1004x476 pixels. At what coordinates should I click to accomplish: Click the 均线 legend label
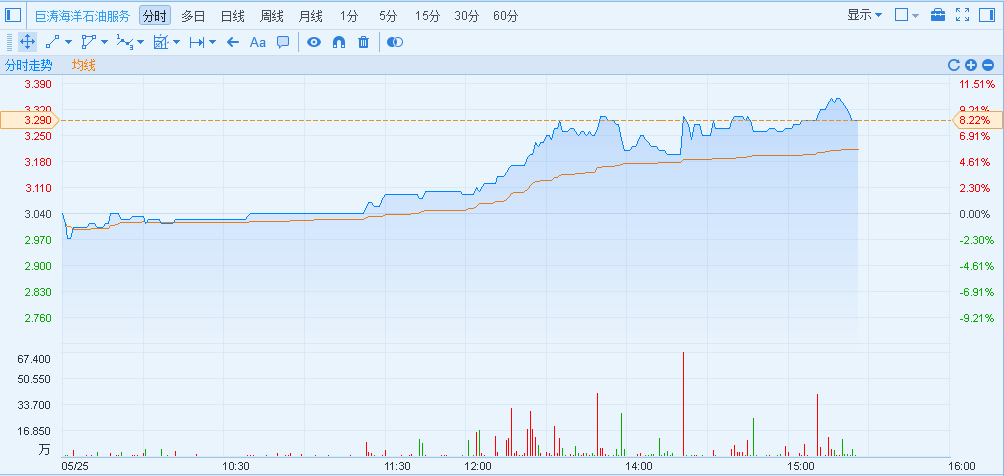tap(83, 65)
